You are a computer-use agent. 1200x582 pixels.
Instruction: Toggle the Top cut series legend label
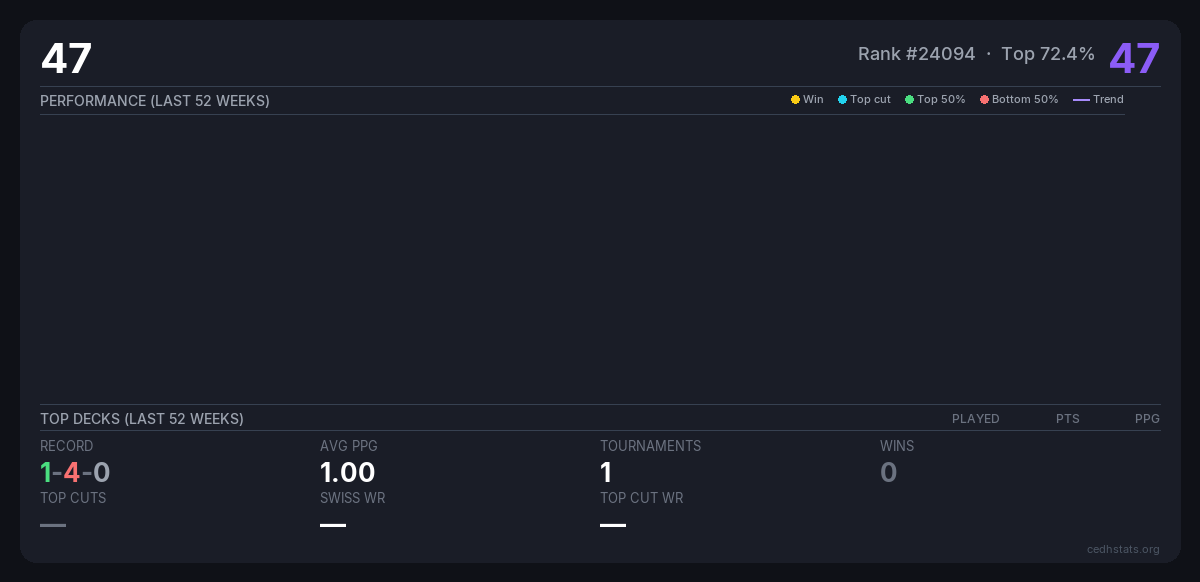[870, 100]
